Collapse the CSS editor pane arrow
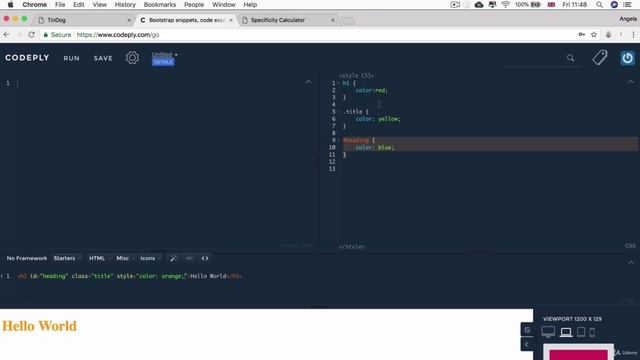This screenshot has height=360, width=640. [x=631, y=82]
